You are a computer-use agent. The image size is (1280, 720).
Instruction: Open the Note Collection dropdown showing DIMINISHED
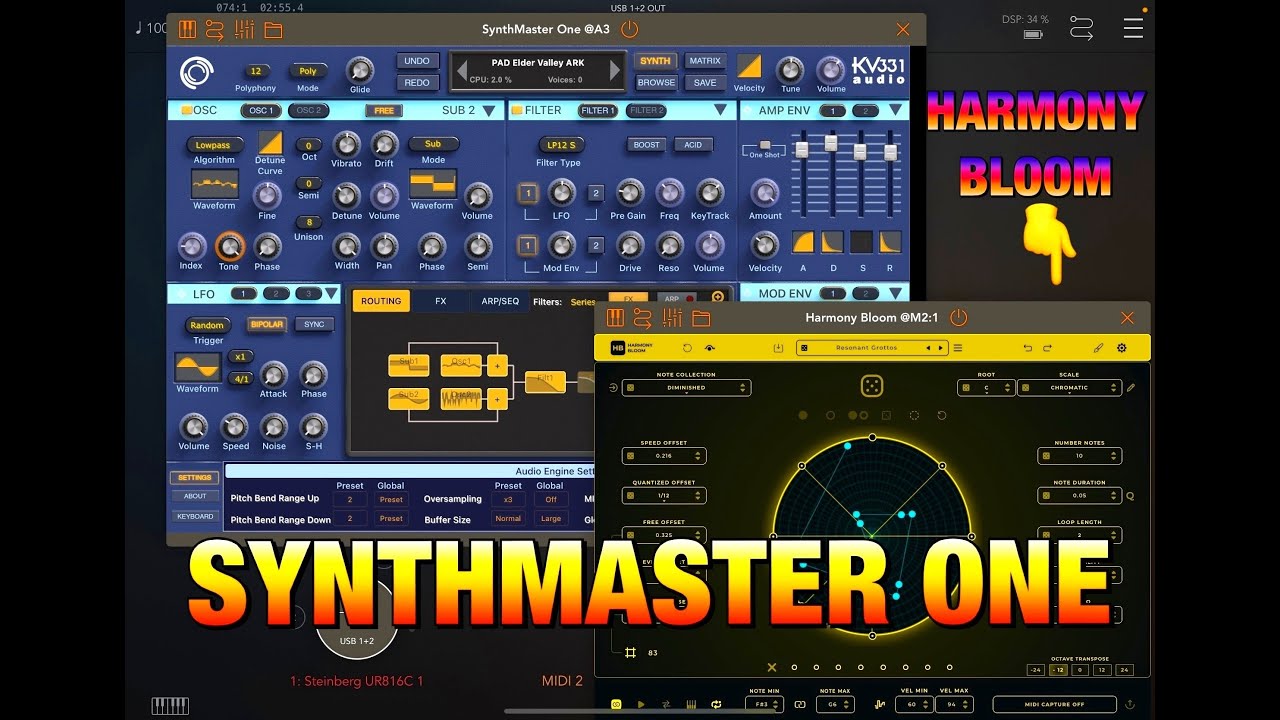coord(688,387)
